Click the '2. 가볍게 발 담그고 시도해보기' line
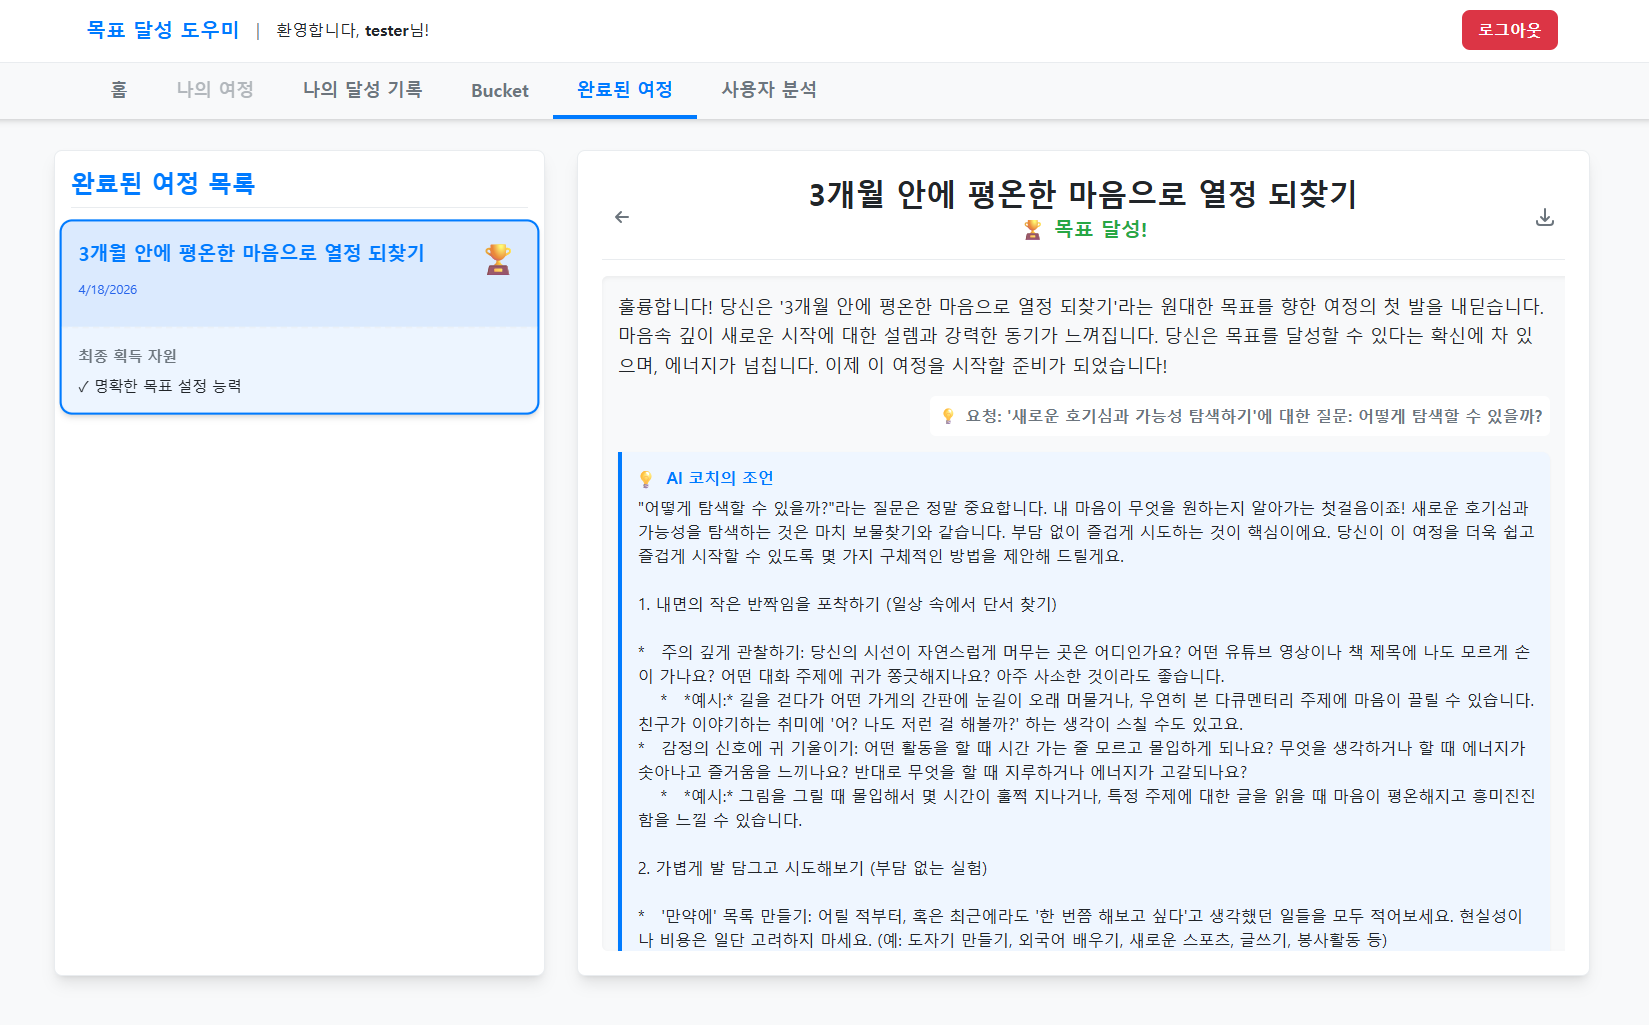The width and height of the screenshot is (1649, 1025). [x=812, y=868]
